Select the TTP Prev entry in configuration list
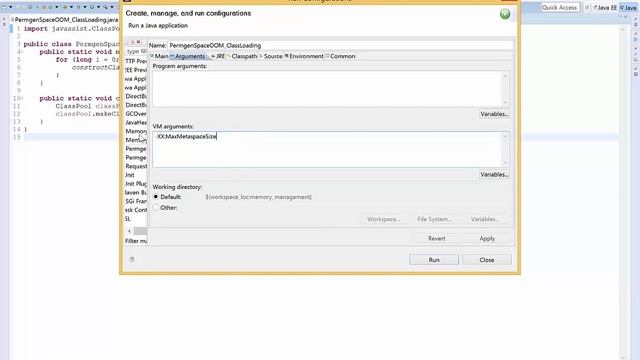 click(x=136, y=61)
